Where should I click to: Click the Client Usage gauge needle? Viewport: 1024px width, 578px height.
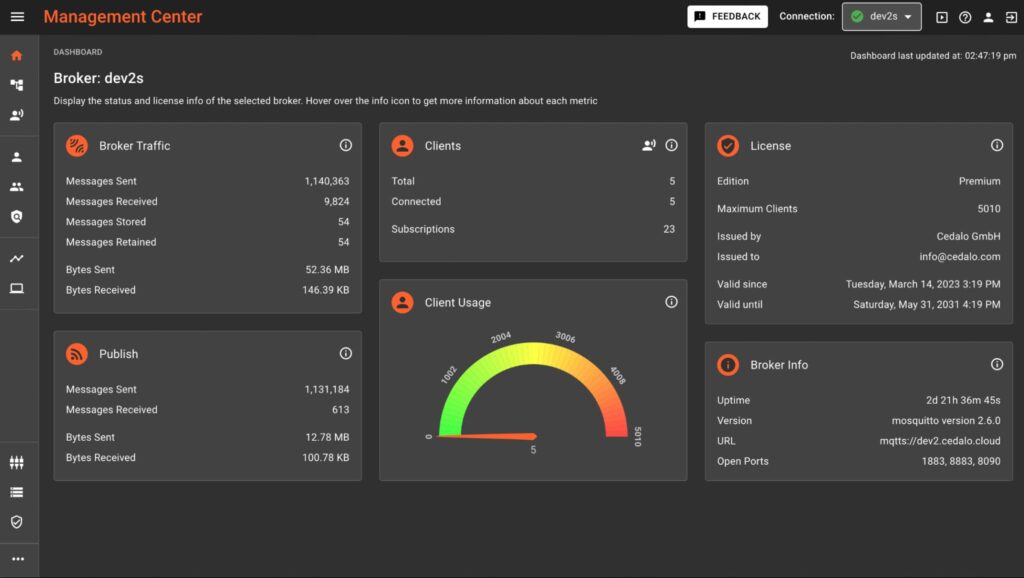click(x=490, y=436)
